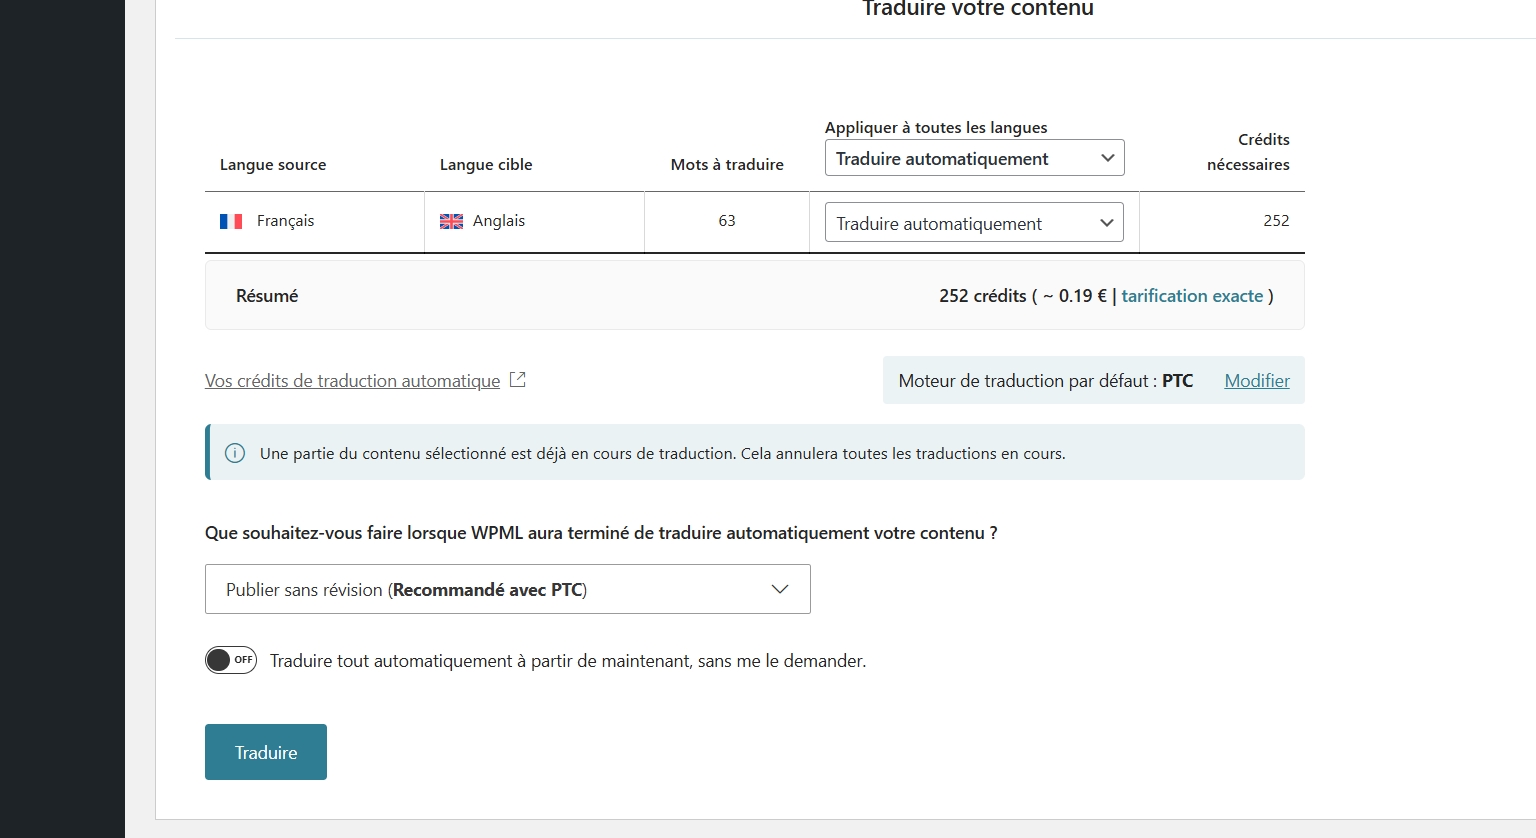Click the external link icon beside translation credits
This screenshot has width=1536, height=838.
click(x=518, y=380)
